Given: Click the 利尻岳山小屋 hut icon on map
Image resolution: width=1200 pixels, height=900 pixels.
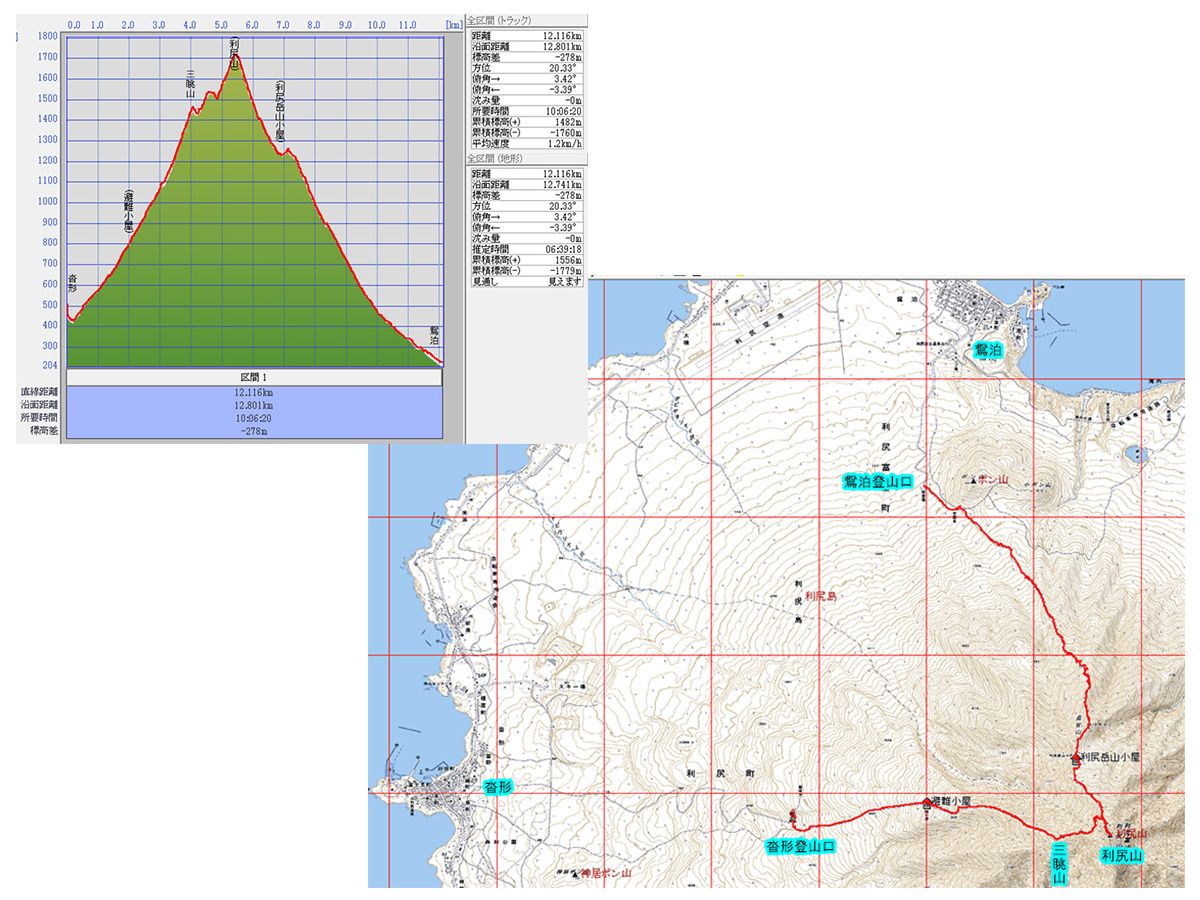Looking at the screenshot, I should click(1076, 759).
